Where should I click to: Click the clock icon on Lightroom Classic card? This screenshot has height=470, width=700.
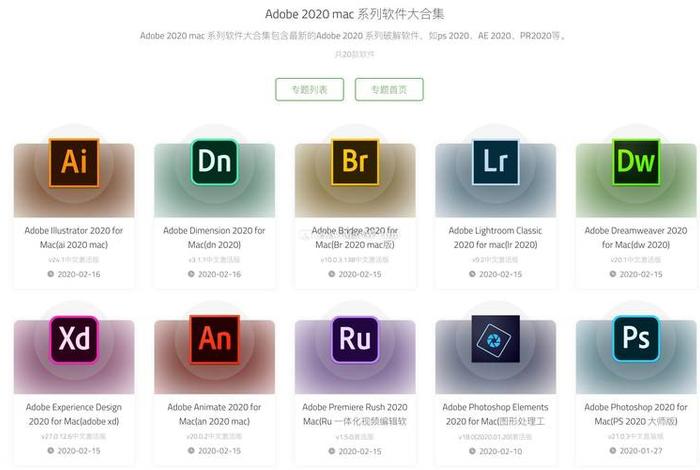(472, 274)
